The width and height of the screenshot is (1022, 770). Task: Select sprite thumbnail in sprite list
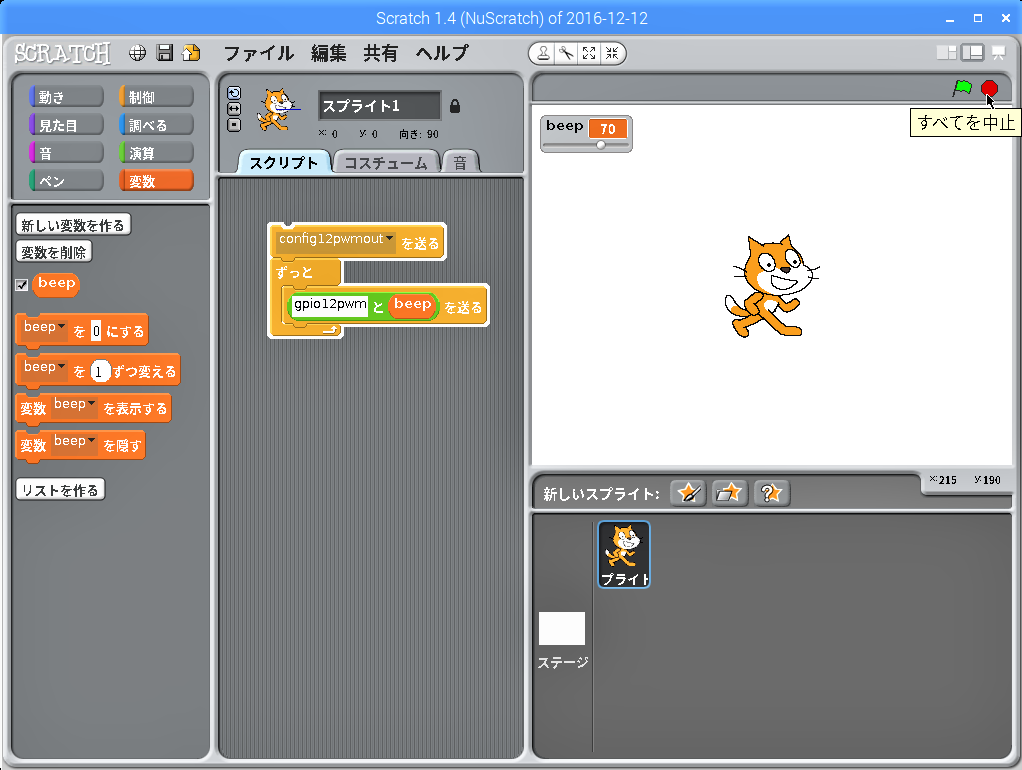tap(624, 554)
